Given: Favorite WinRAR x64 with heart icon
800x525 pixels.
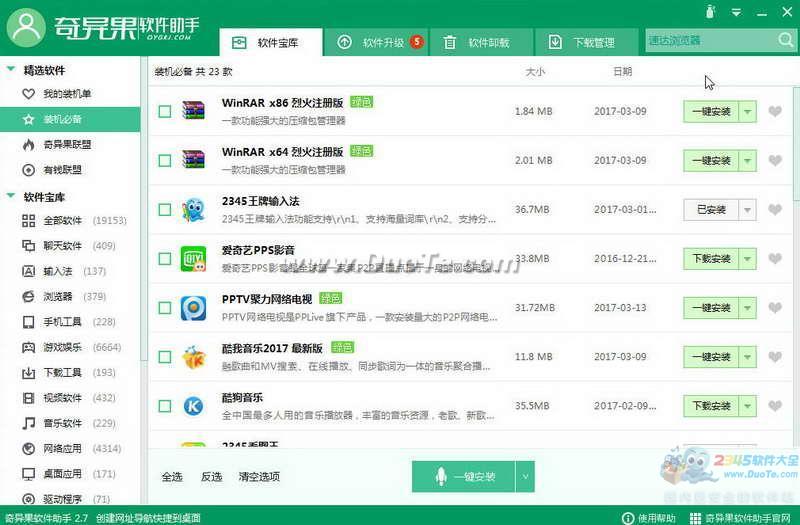Looking at the screenshot, I should pyautogui.click(x=775, y=160).
